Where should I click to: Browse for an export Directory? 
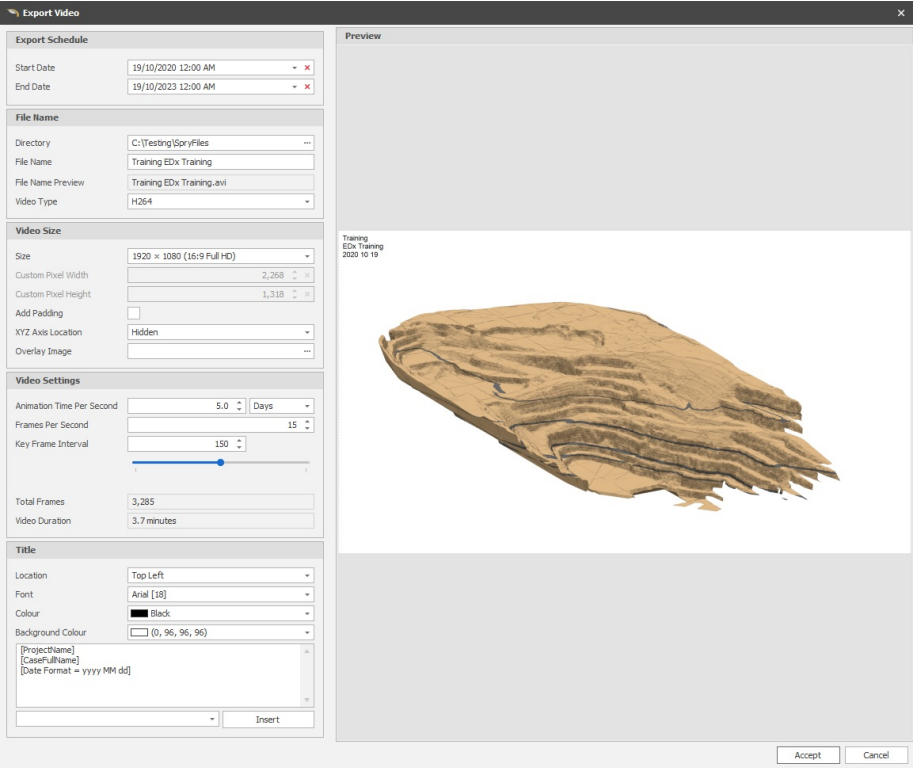pyautogui.click(x=305, y=142)
